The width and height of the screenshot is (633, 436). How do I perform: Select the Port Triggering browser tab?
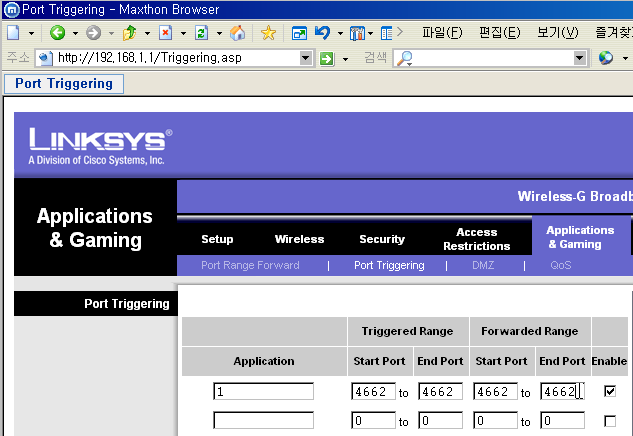[x=64, y=84]
